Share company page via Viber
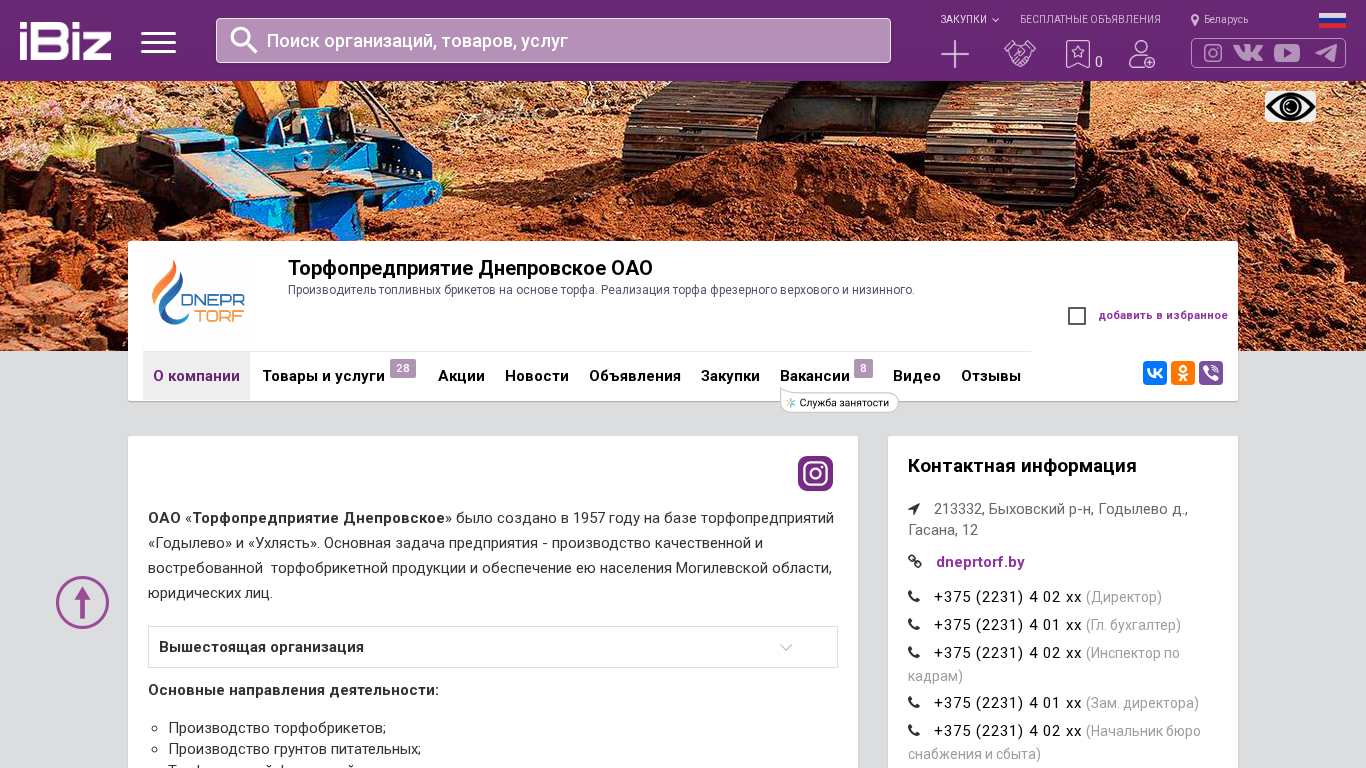The width and height of the screenshot is (1366, 768). (x=1211, y=373)
